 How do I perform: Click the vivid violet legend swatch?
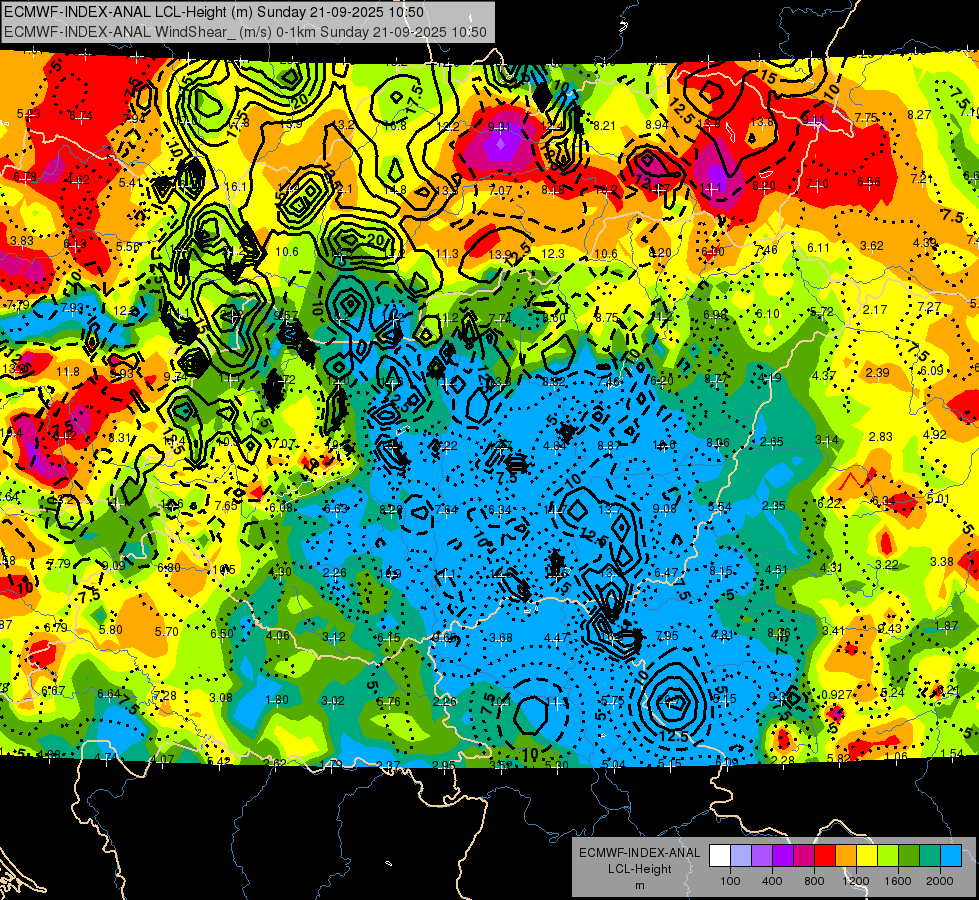tap(783, 856)
